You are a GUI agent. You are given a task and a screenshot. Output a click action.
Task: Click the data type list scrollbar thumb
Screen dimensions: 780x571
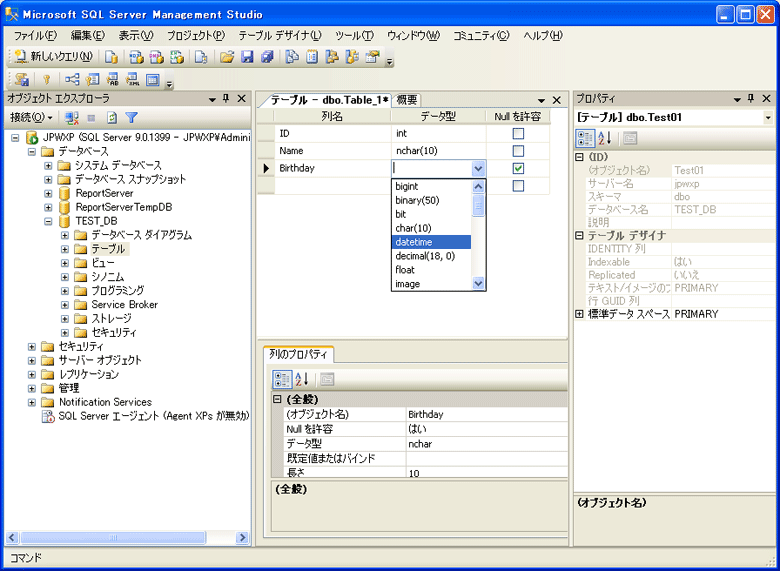[478, 205]
